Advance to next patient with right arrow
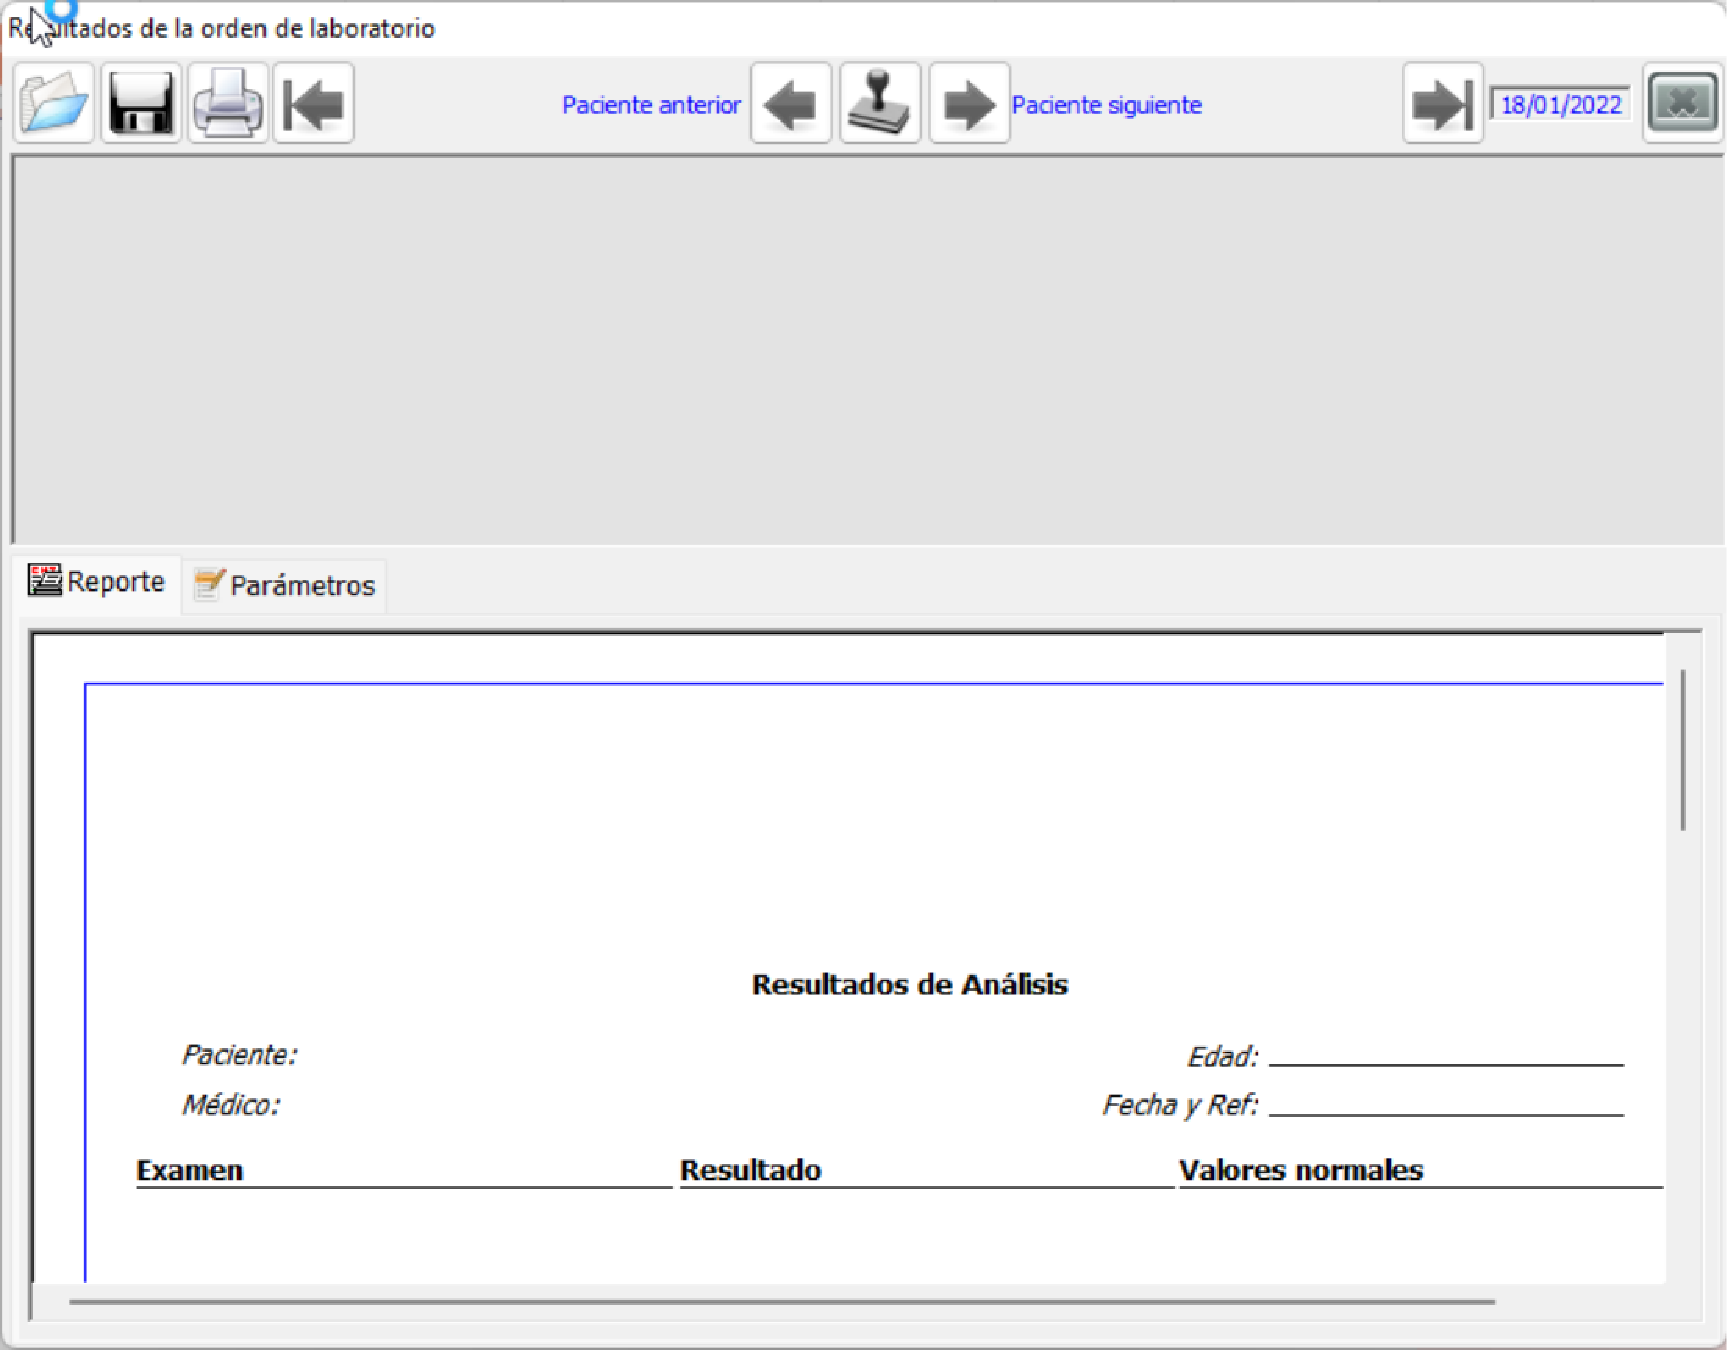The height and width of the screenshot is (1350, 1727). pyautogui.click(x=969, y=103)
